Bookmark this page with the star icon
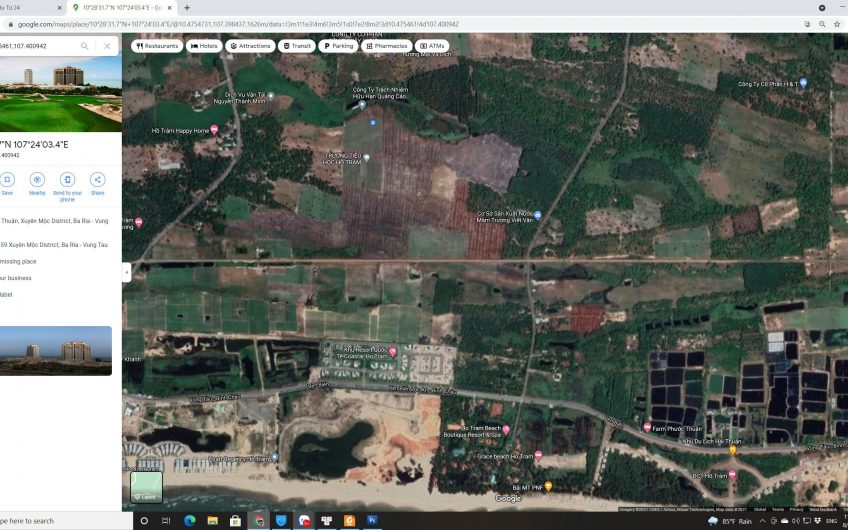This screenshot has width=848, height=530. [837, 24]
